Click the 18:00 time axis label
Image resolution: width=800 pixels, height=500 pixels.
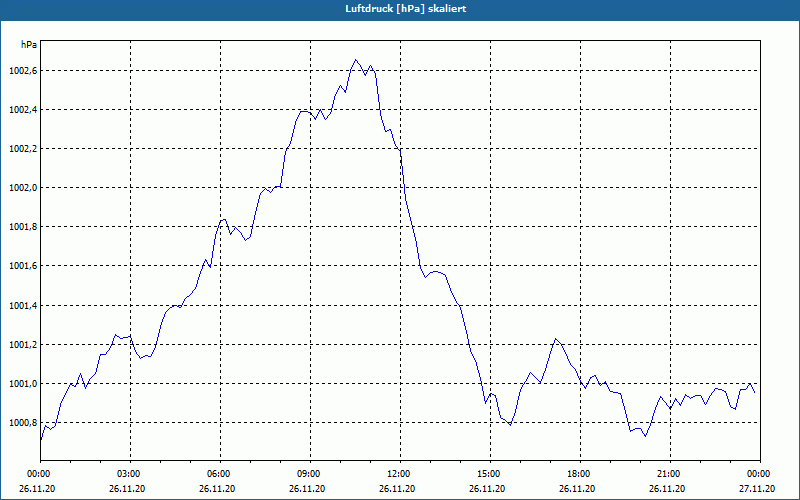(580, 474)
